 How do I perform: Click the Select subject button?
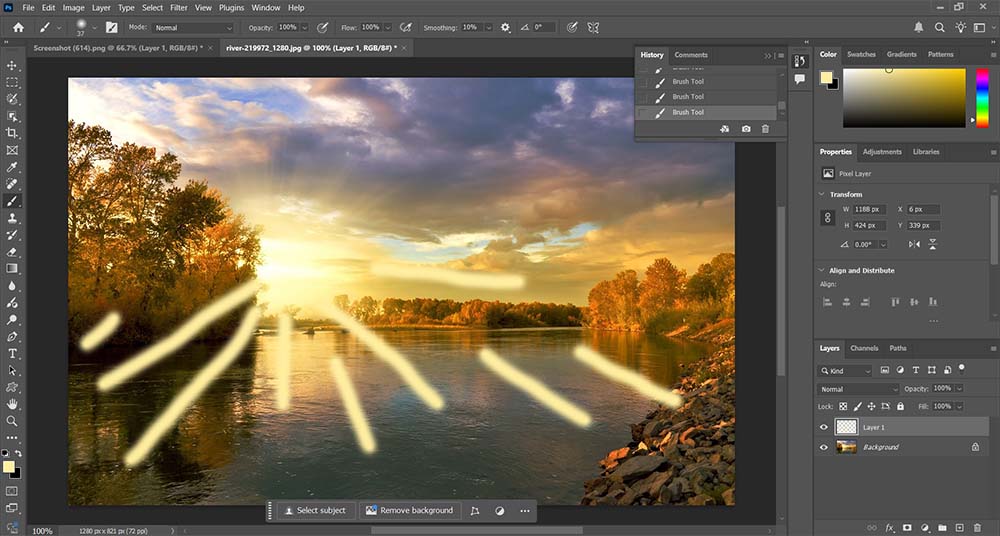click(x=315, y=510)
